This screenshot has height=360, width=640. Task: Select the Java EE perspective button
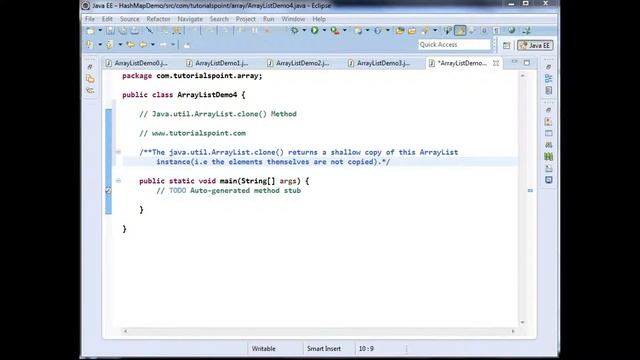536,45
